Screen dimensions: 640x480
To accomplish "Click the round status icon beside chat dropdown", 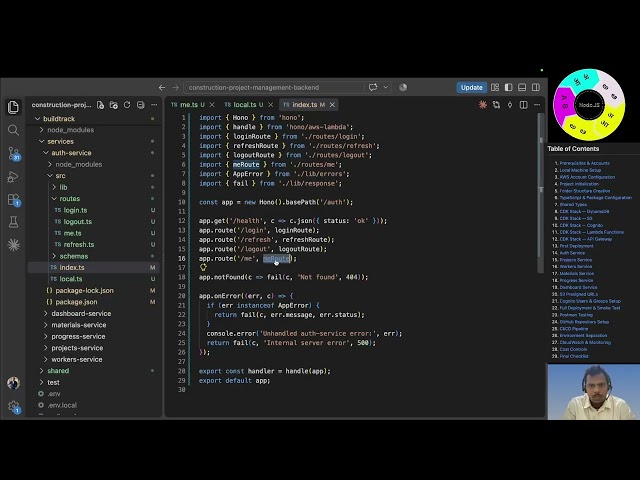I will pyautogui.click(x=403, y=87).
